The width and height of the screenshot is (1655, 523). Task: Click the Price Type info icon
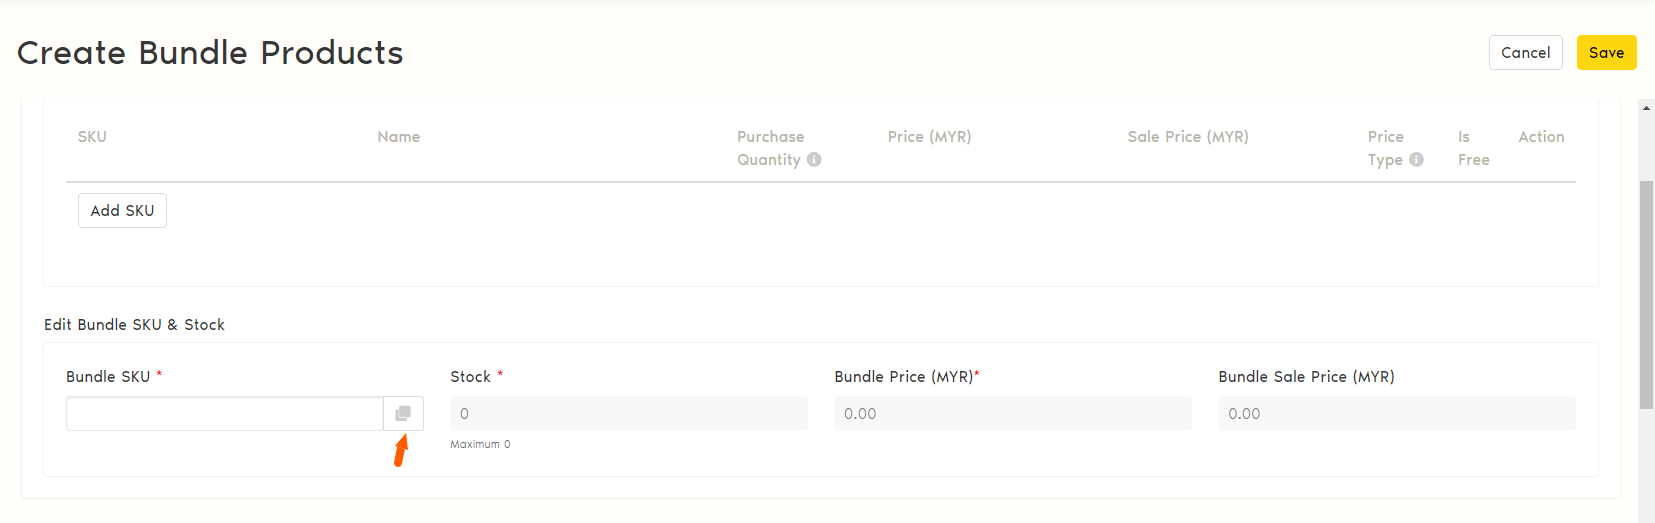(x=1416, y=160)
